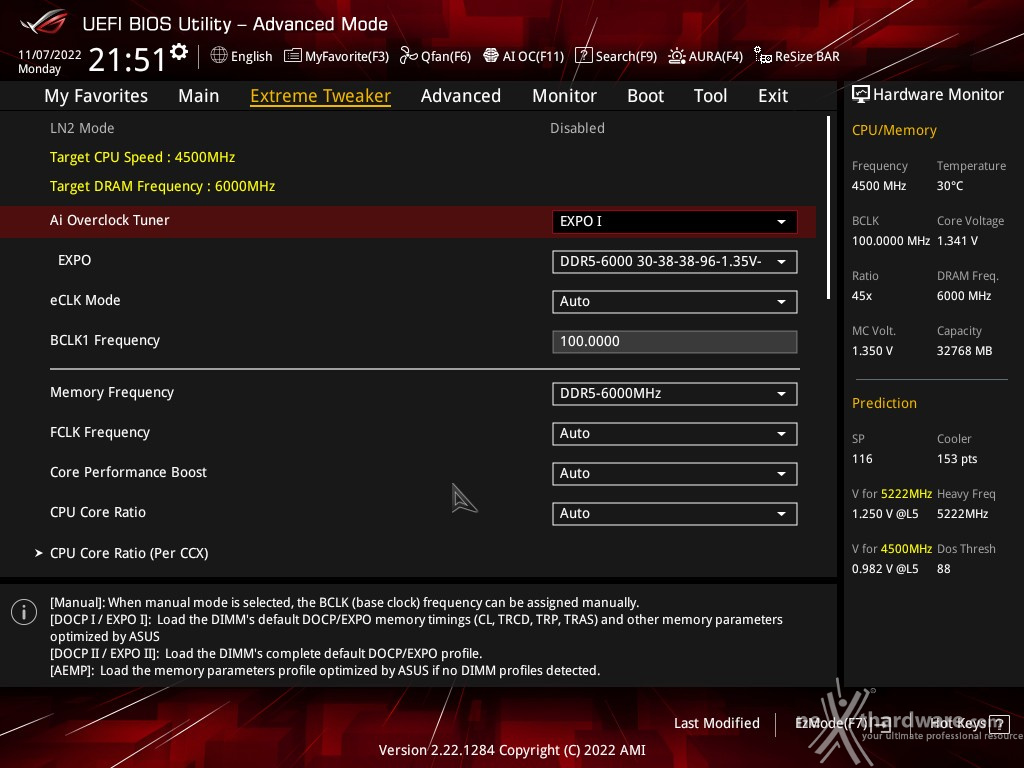Expand CPU Core Ratio (Per CCX) submenu
Viewport: 1024px width, 768px height.
[129, 553]
